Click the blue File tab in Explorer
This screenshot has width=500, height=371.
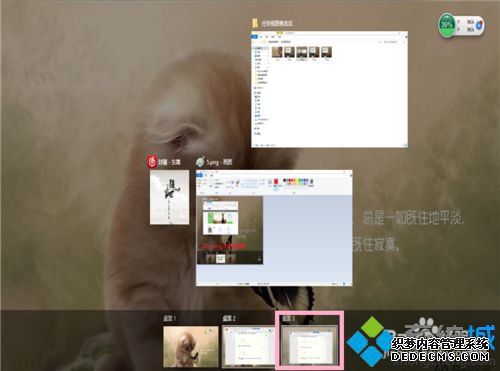coord(255,37)
